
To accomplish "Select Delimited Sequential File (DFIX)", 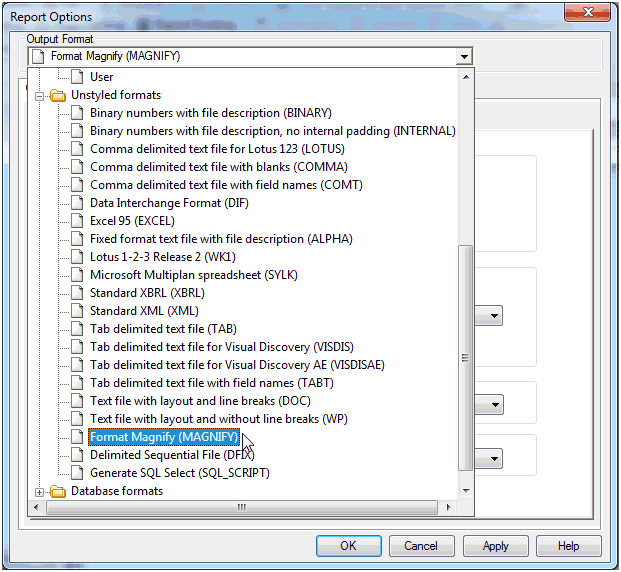I will tap(172, 455).
